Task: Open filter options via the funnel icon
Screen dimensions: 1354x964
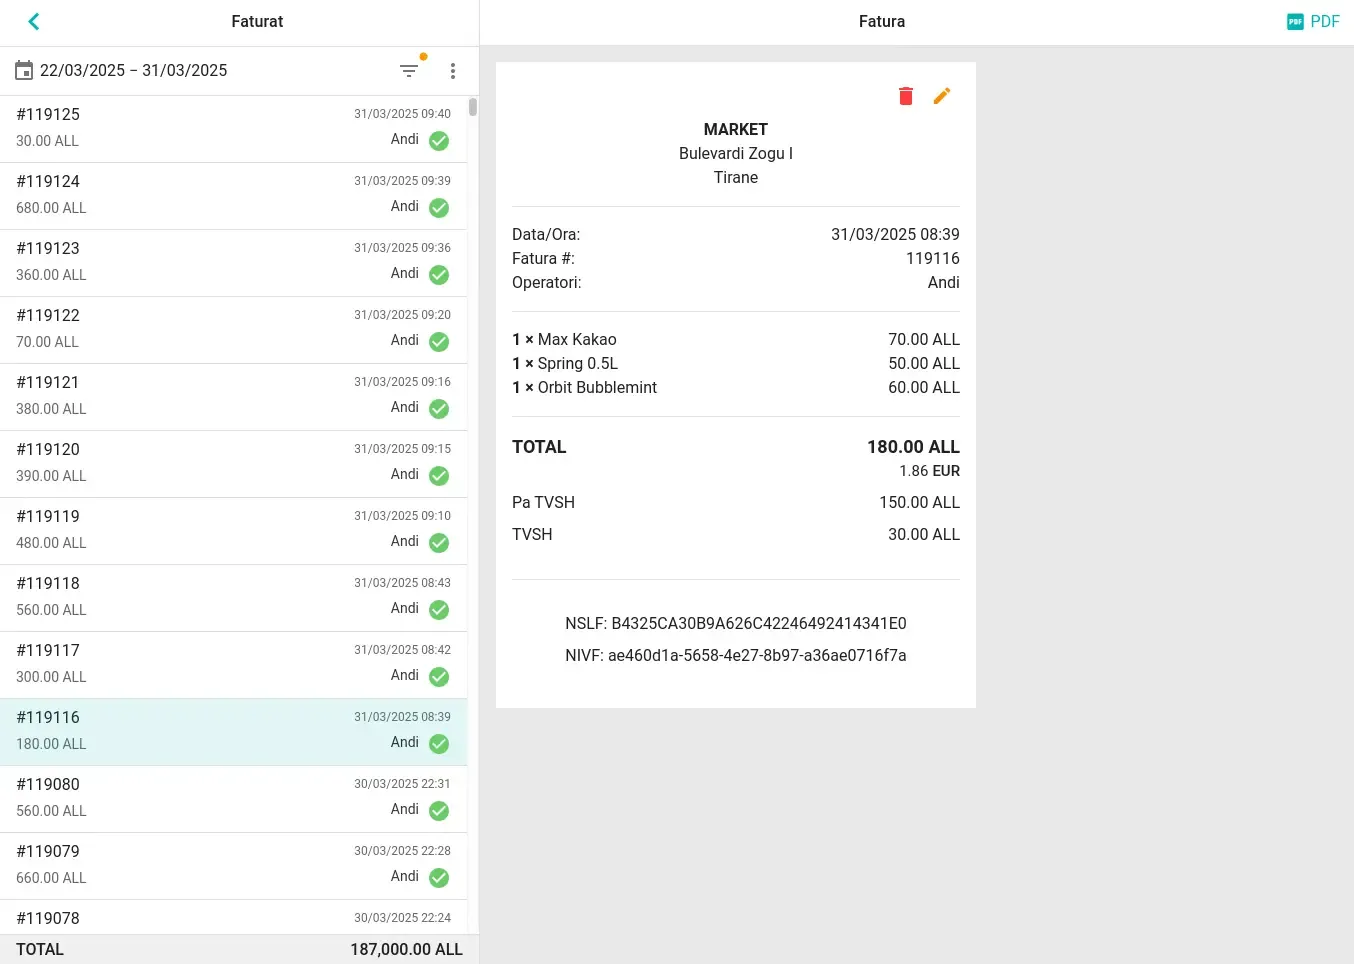Action: point(410,70)
